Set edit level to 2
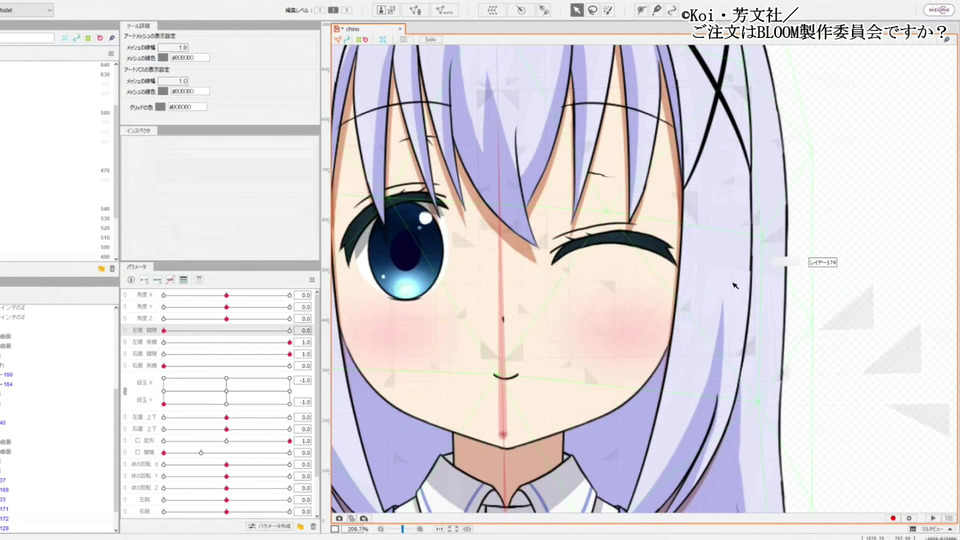 pos(333,10)
